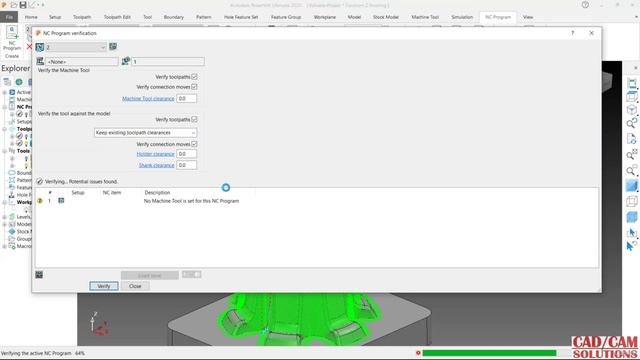Expand the Active node in Explorer tree
640x360 pixels.
coord(4,92)
